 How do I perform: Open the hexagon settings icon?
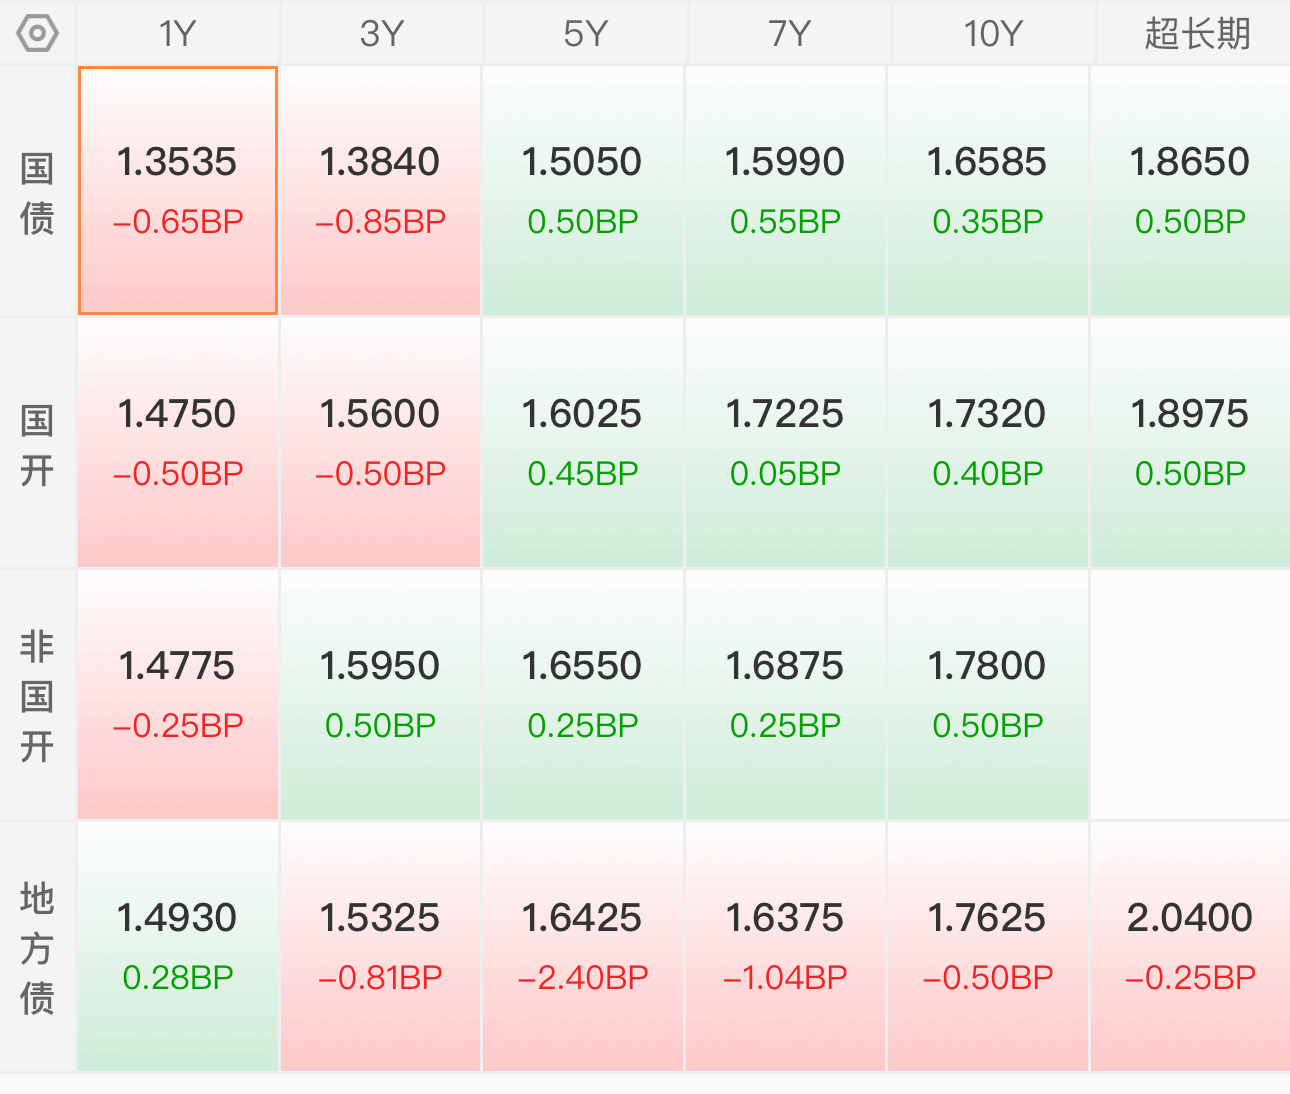coord(37,34)
